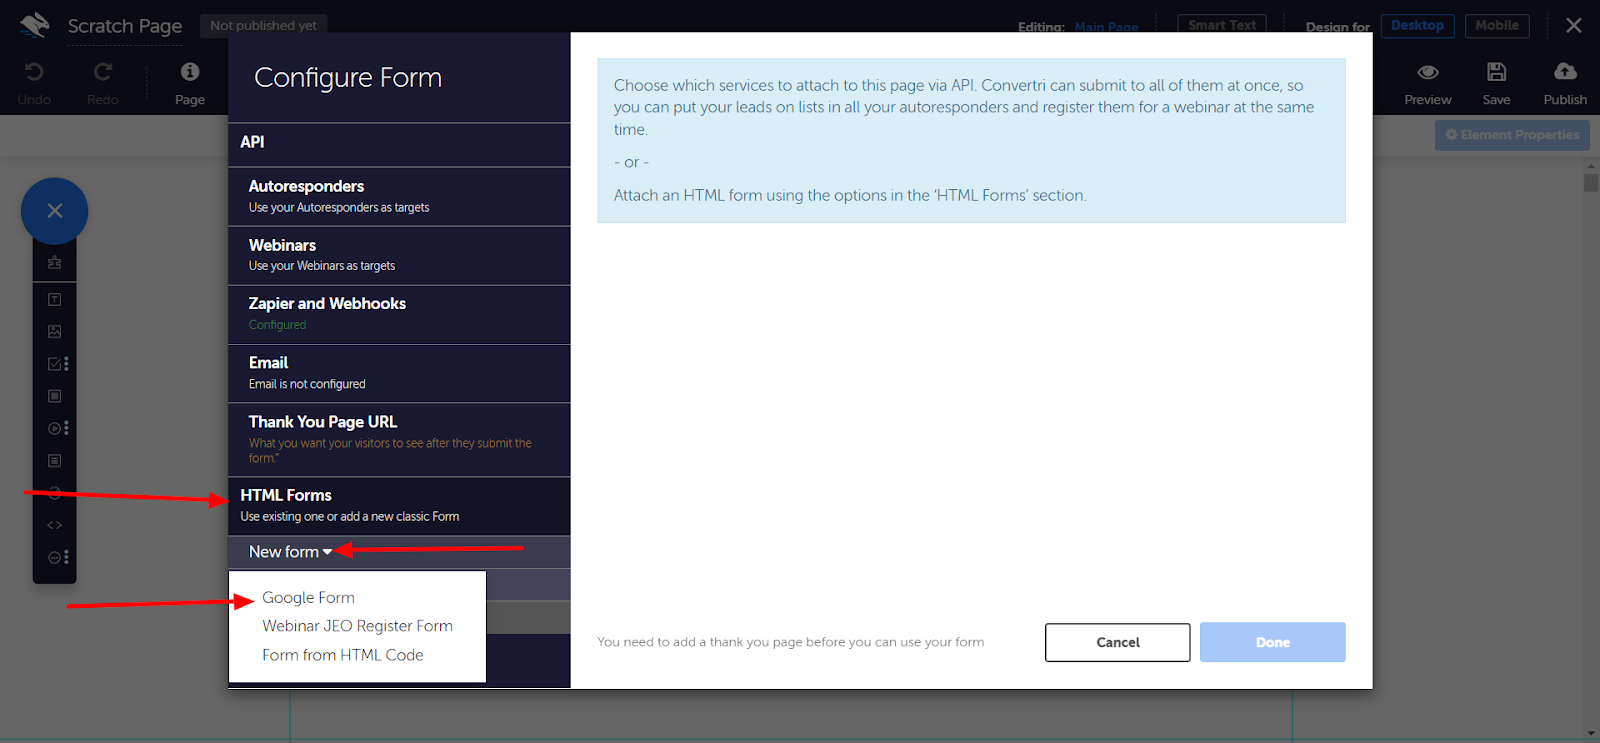Click the Scratch Page title

point(125,26)
